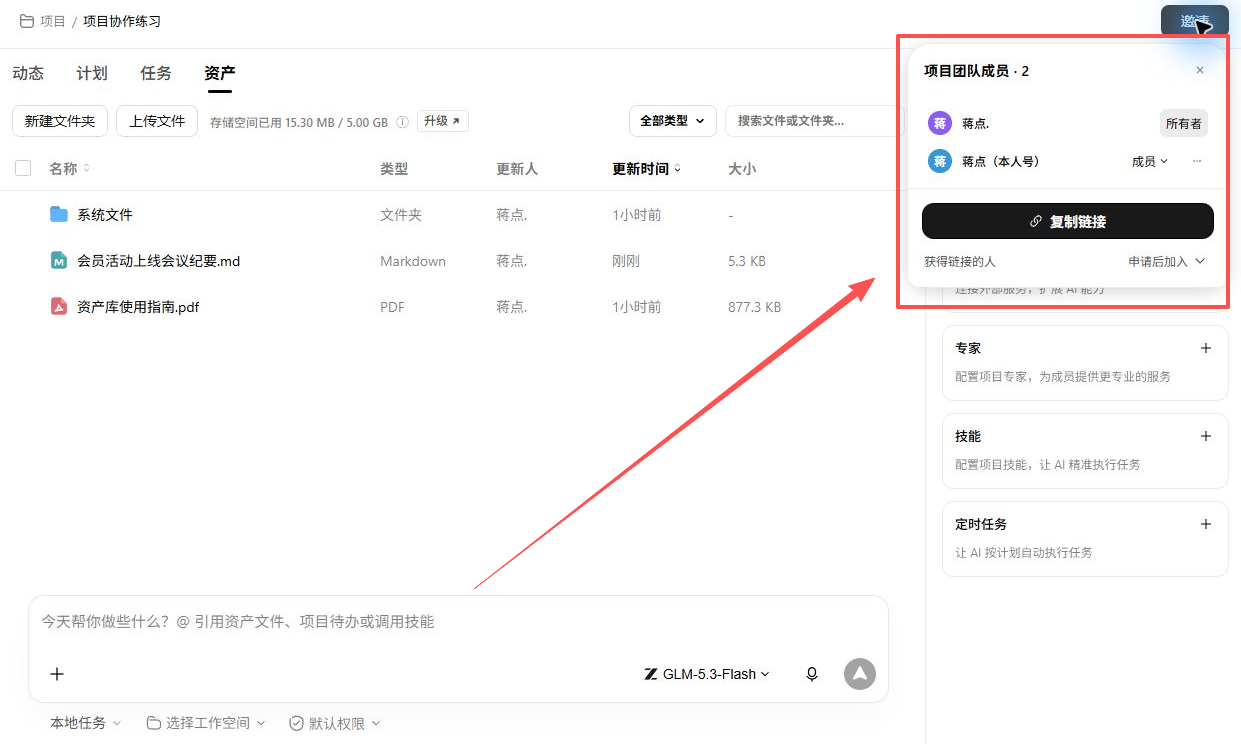Click the 类型 column header
This screenshot has height=744, width=1241.
pos(394,168)
